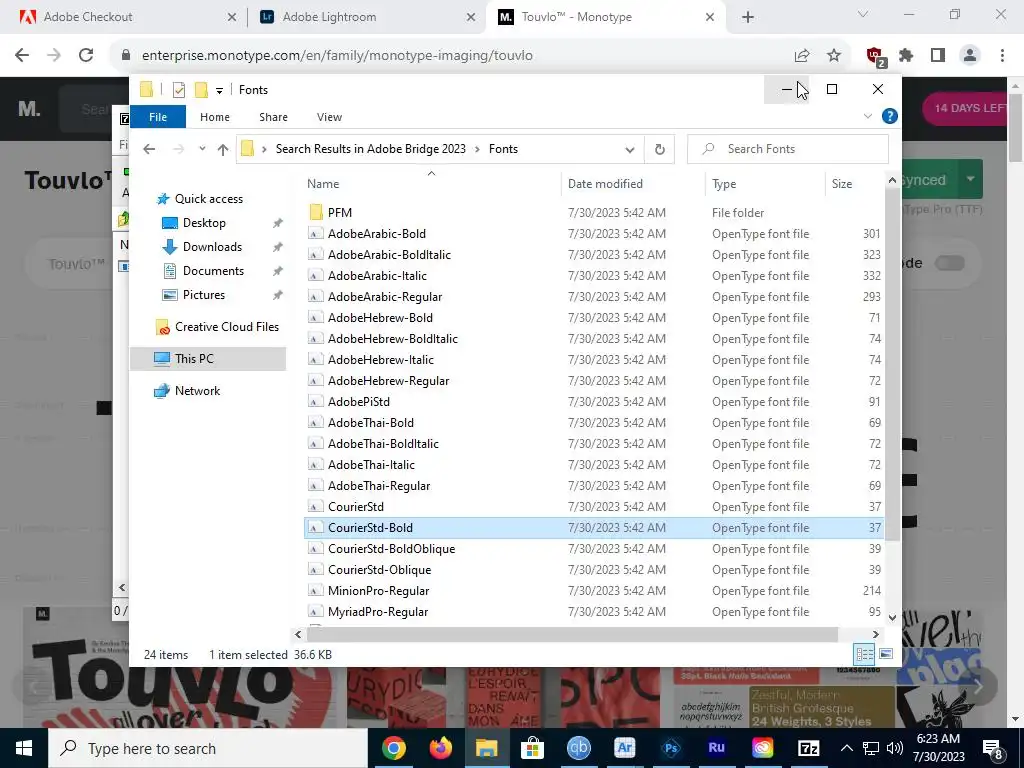Click the Share page icon in Chrome
The width and height of the screenshot is (1024, 768).
coord(802,56)
